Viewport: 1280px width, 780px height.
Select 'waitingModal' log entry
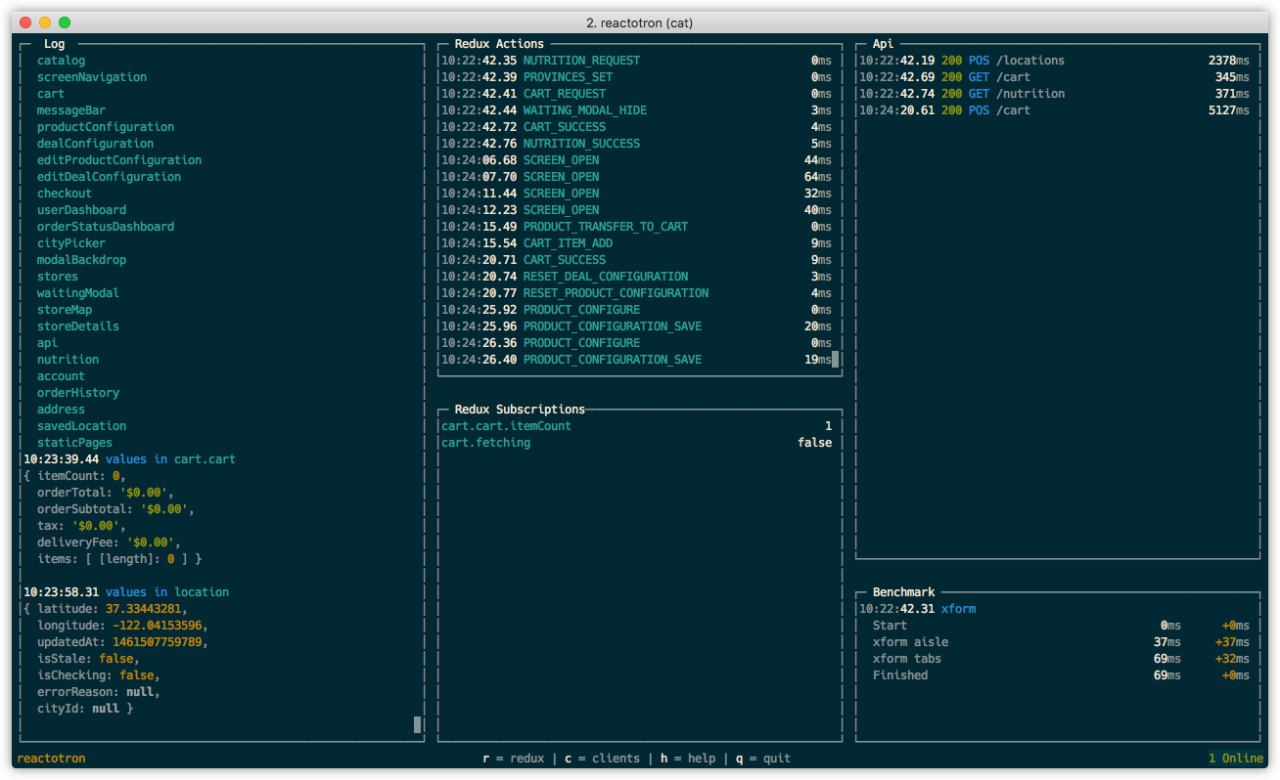pos(78,293)
